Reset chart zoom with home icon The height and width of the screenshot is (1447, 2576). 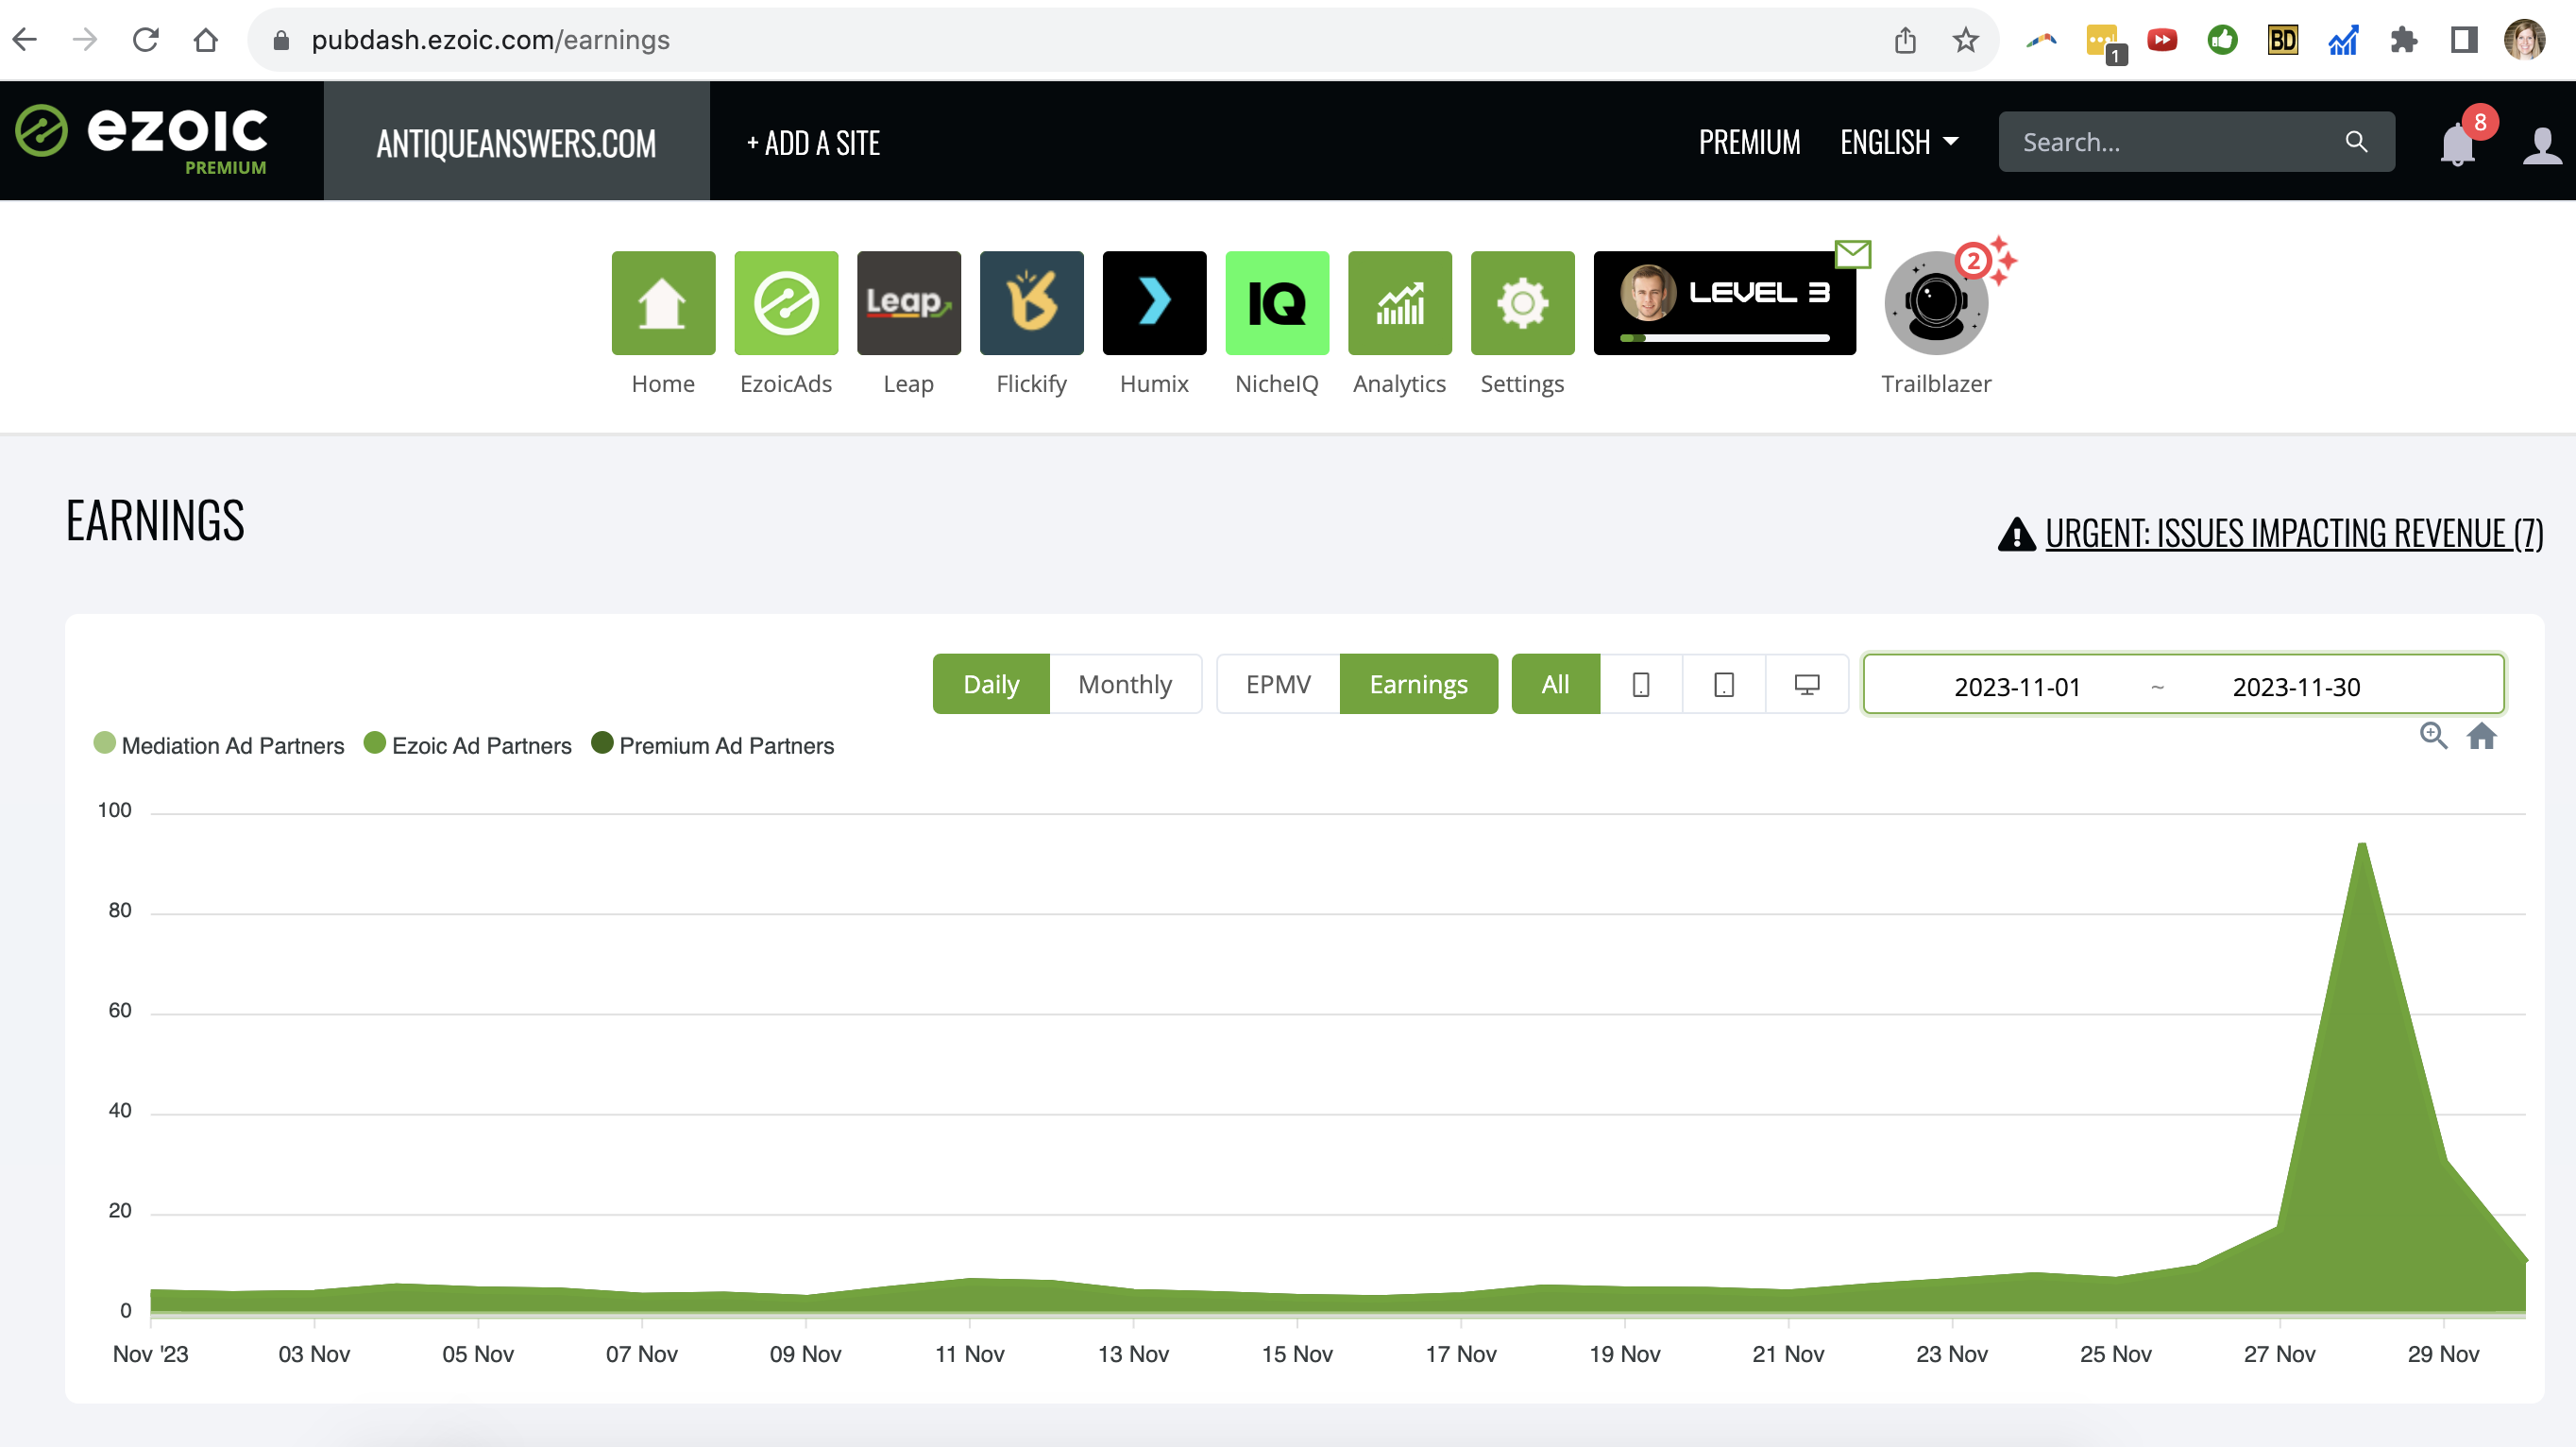[x=2482, y=736]
